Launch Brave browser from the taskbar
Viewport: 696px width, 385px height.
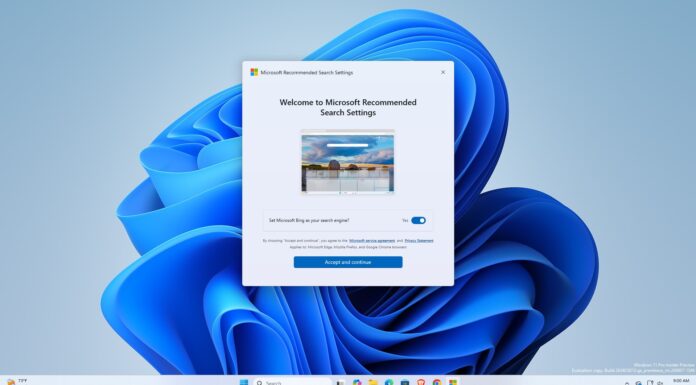pos(421,382)
